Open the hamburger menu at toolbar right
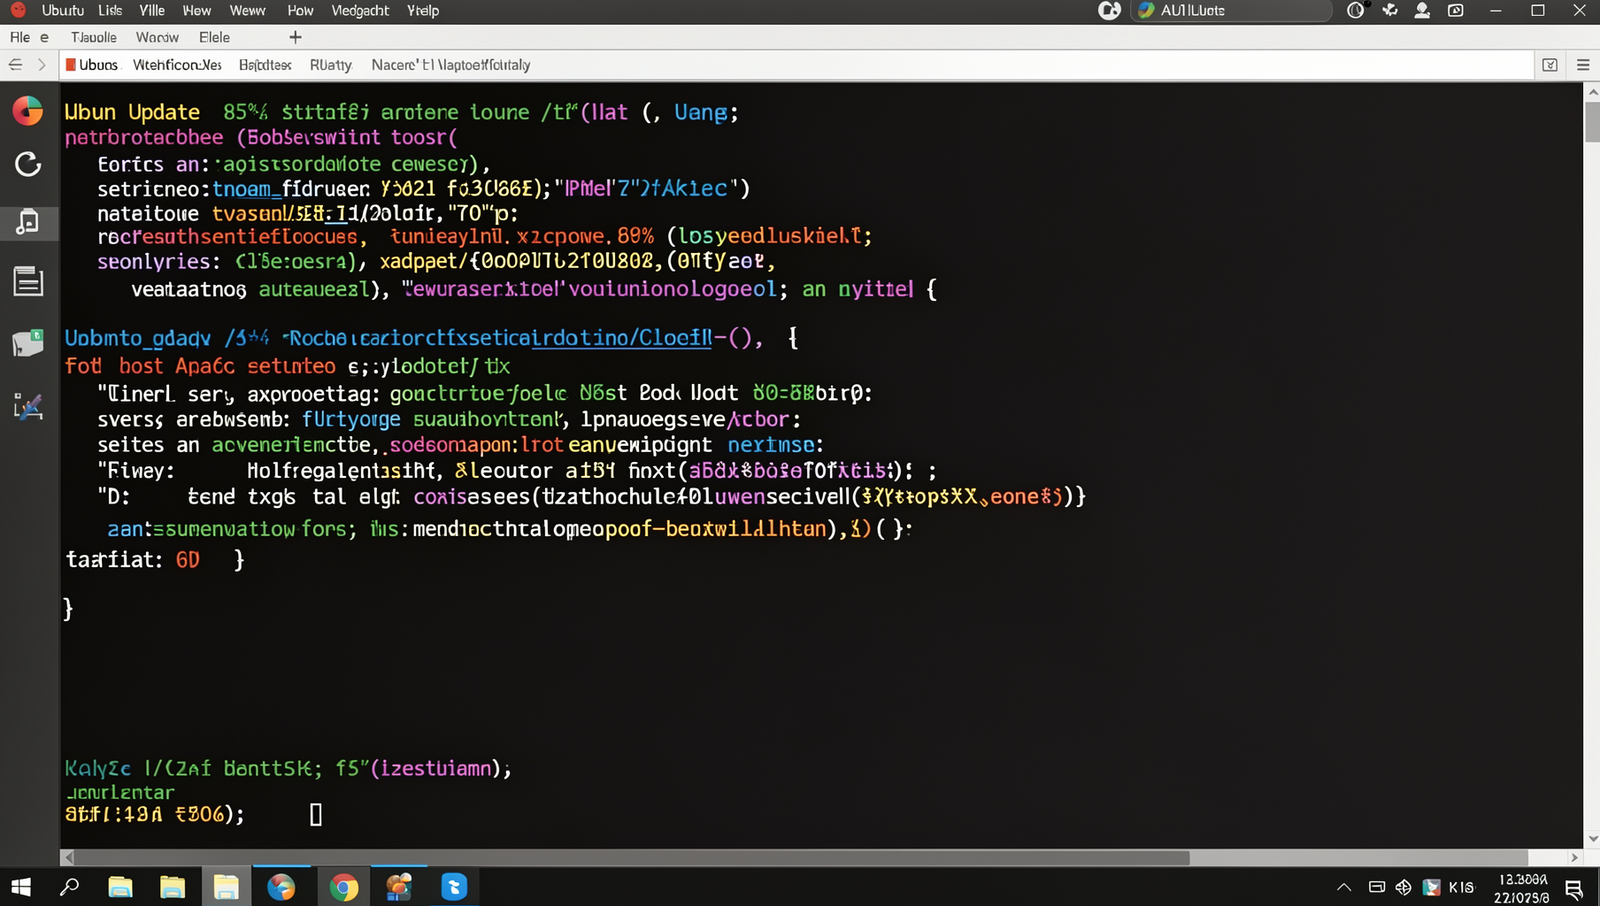This screenshot has width=1600, height=906. tap(1583, 65)
